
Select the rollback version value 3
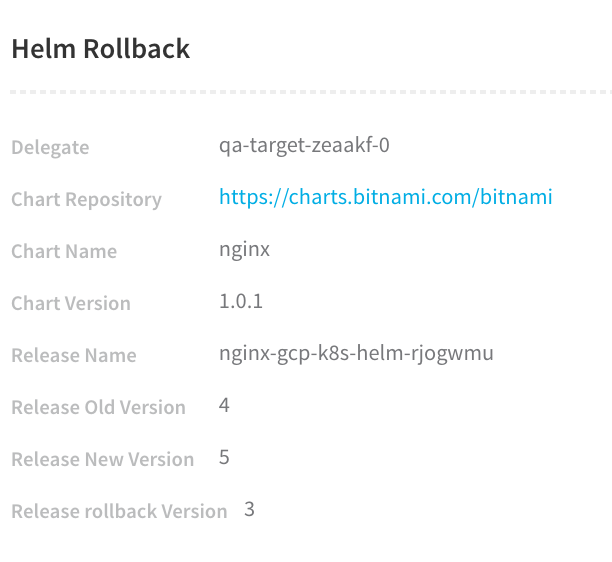coord(249,509)
